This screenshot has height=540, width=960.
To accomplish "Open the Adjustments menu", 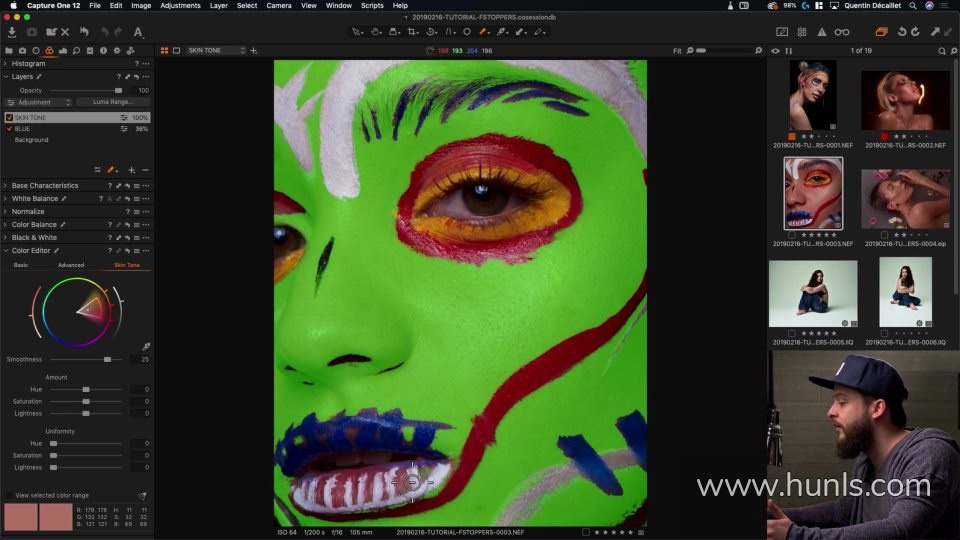I will coord(180,5).
